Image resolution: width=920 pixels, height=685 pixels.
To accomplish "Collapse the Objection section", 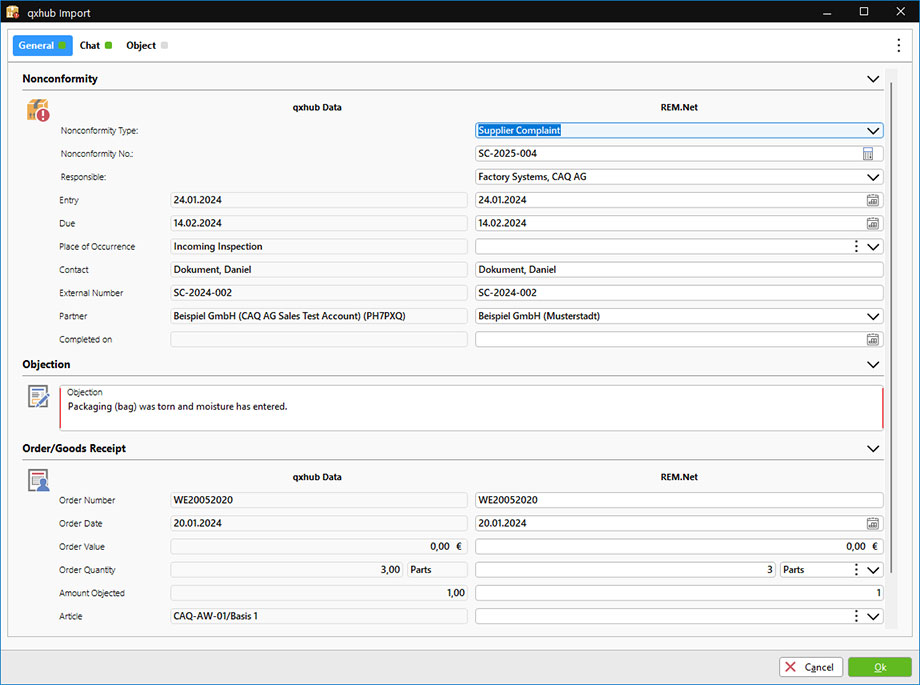I will pyautogui.click(x=873, y=365).
